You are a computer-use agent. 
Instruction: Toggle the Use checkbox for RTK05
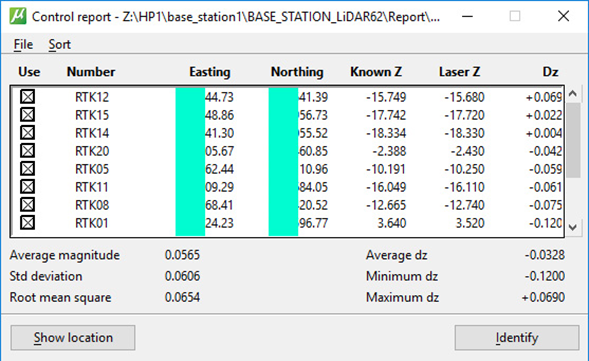tap(27, 169)
